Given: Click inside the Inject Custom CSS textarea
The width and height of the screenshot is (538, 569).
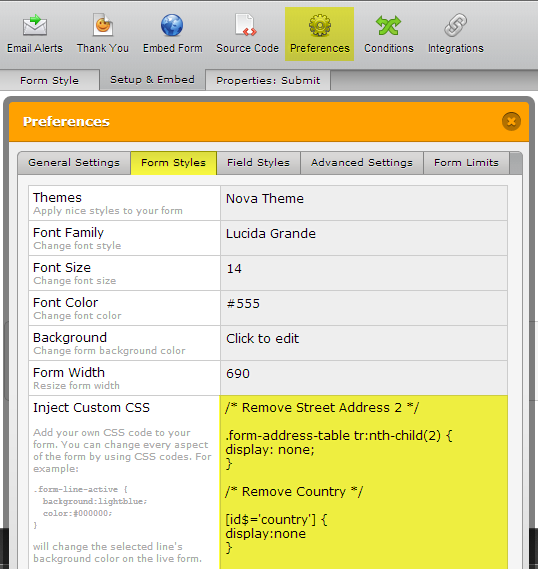Looking at the screenshot, I should click(364, 482).
